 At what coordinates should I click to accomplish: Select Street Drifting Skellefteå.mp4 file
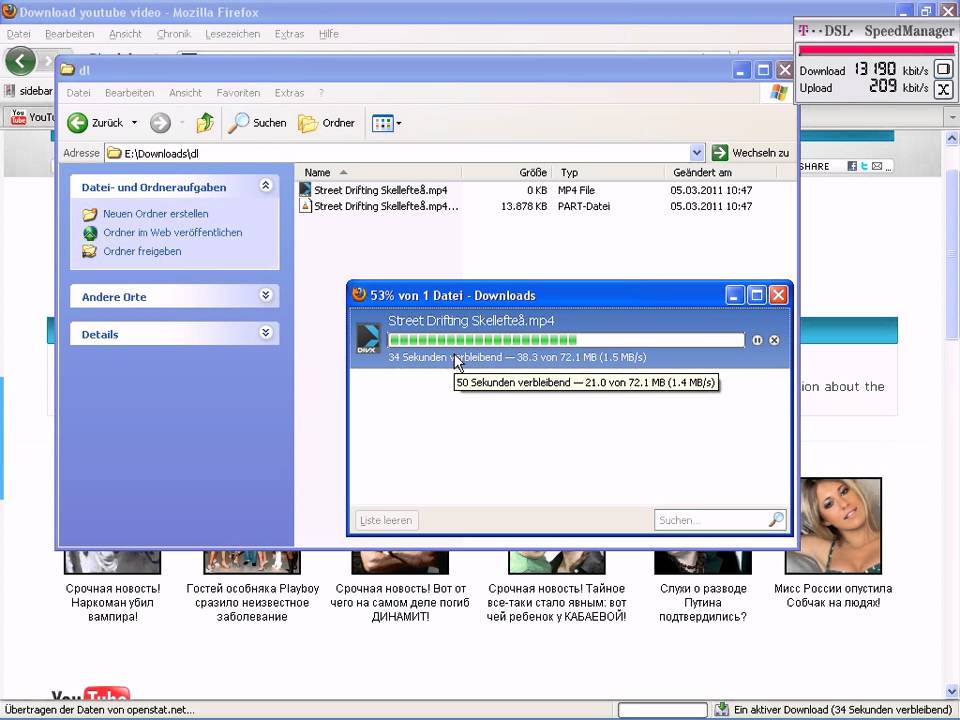click(380, 190)
